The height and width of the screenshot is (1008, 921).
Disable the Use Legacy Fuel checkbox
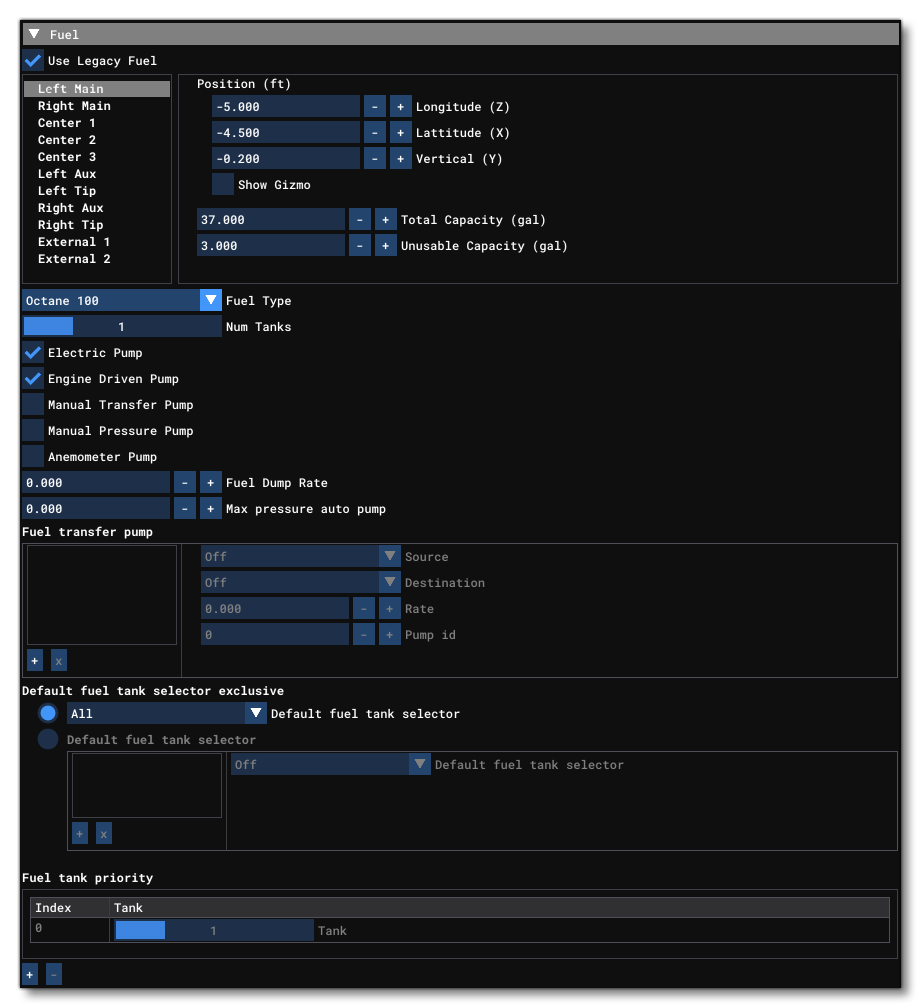coord(32,60)
